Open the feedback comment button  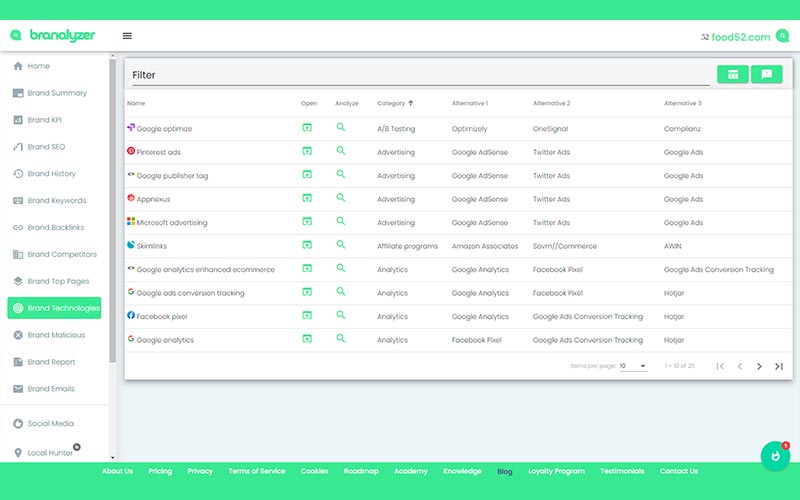(x=766, y=74)
